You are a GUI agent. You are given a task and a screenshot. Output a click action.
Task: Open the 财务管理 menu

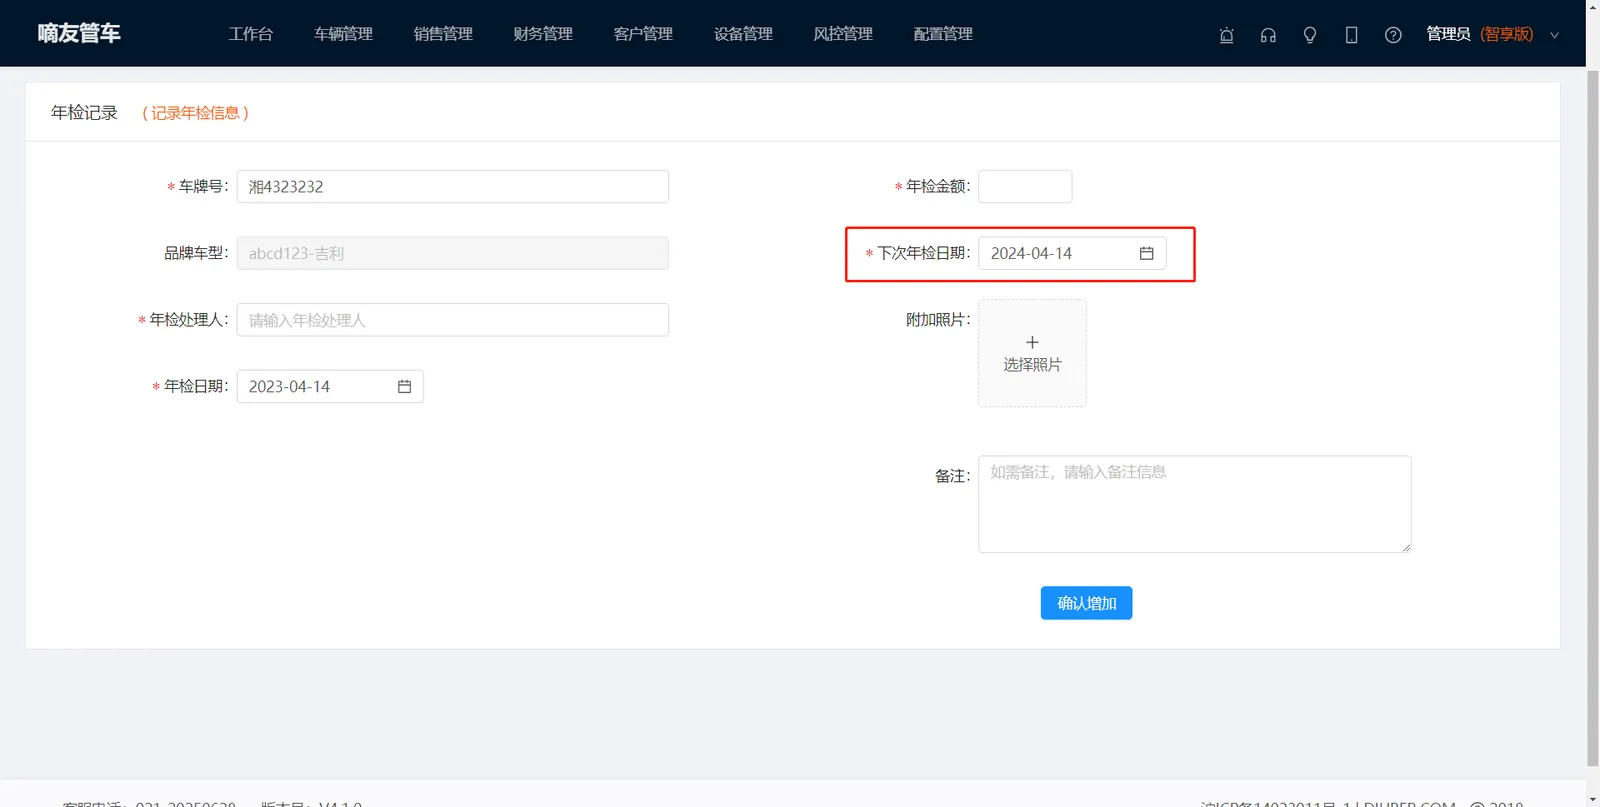544,34
